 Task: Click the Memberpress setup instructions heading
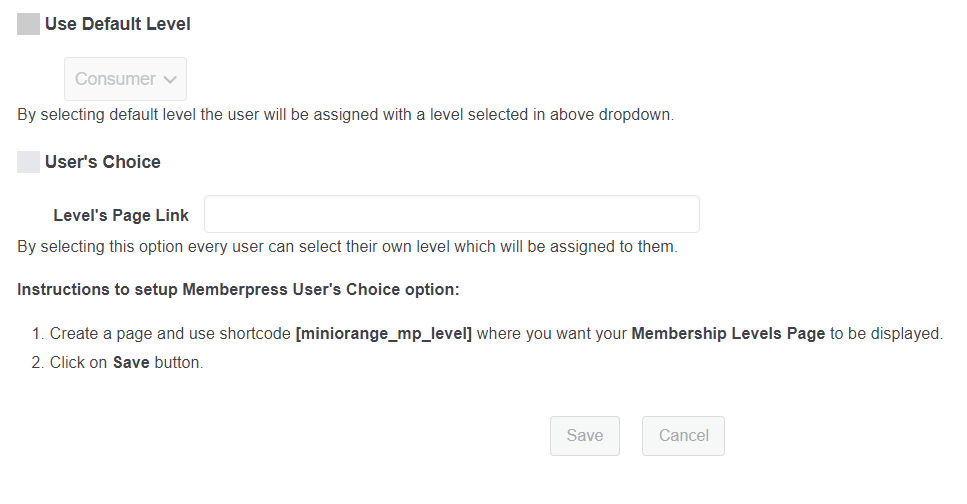coord(238,290)
